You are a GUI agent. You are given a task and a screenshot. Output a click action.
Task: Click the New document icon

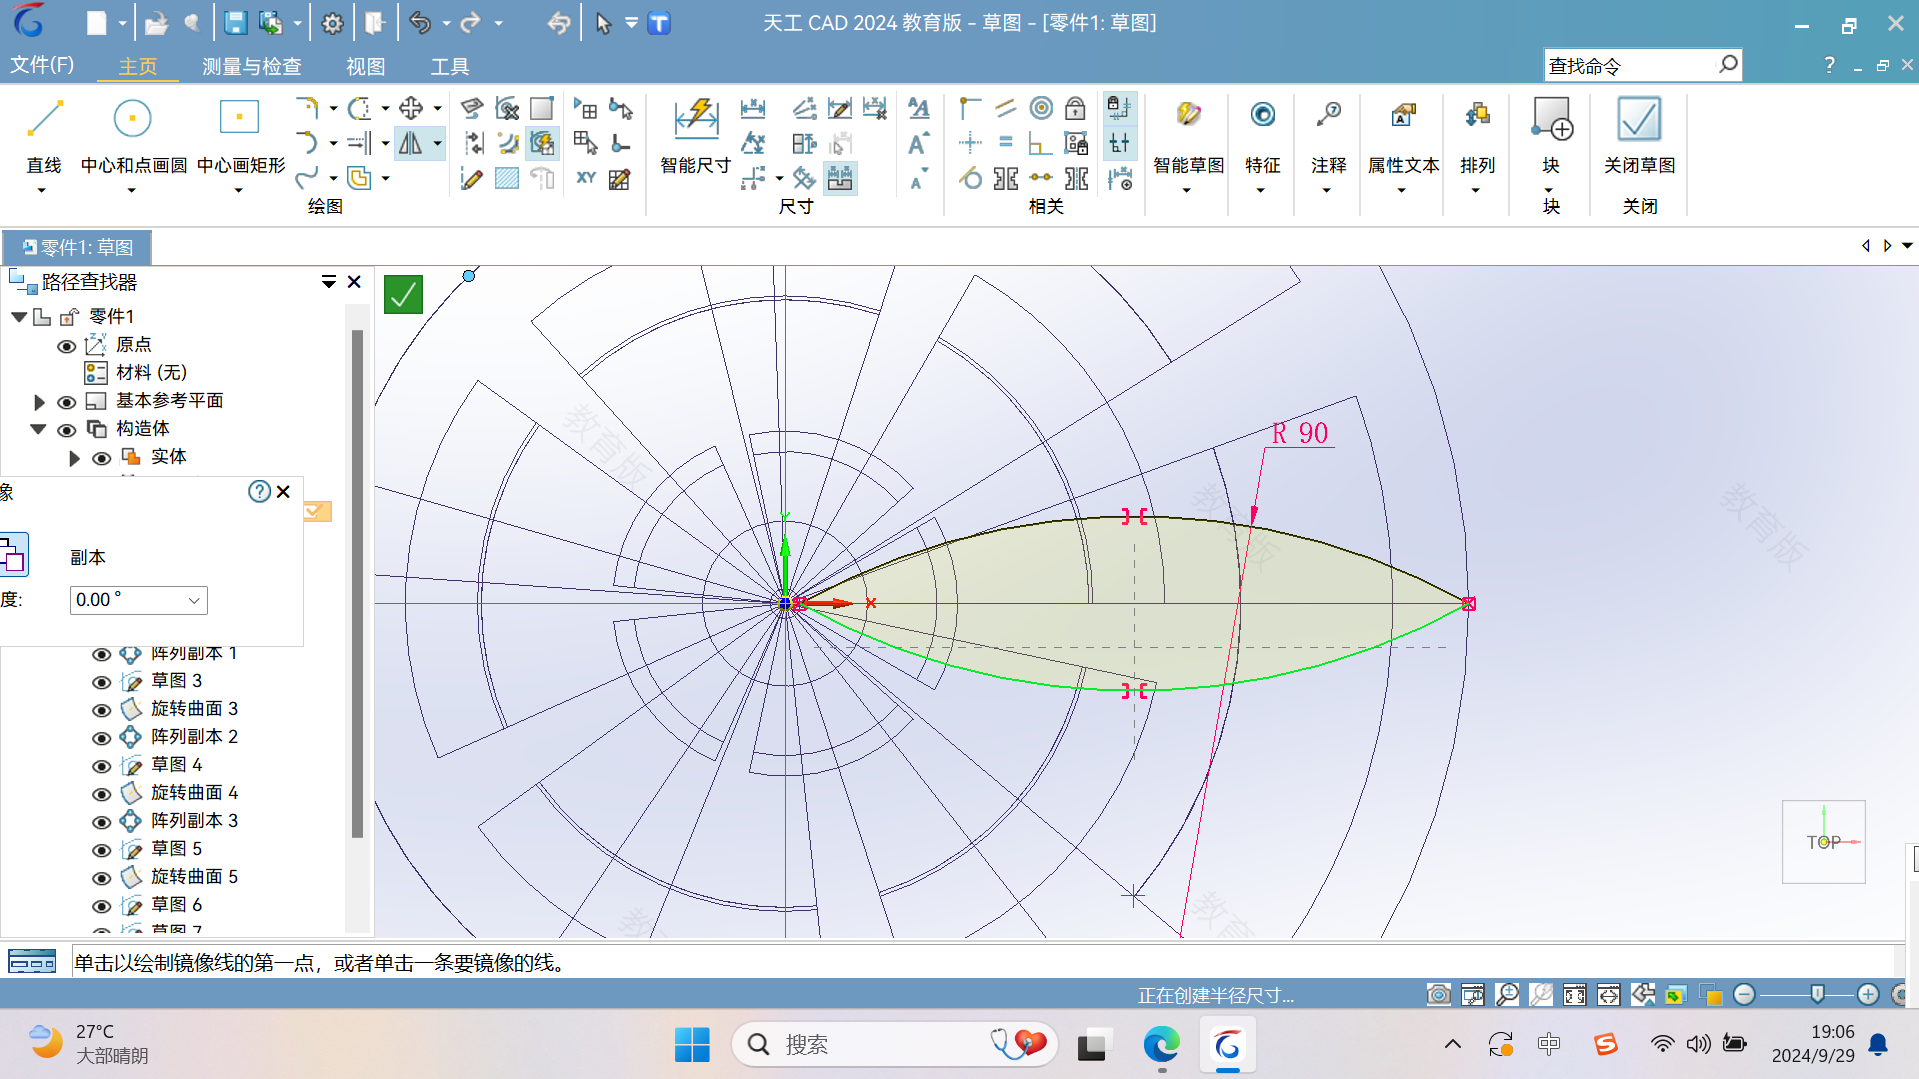(96, 23)
